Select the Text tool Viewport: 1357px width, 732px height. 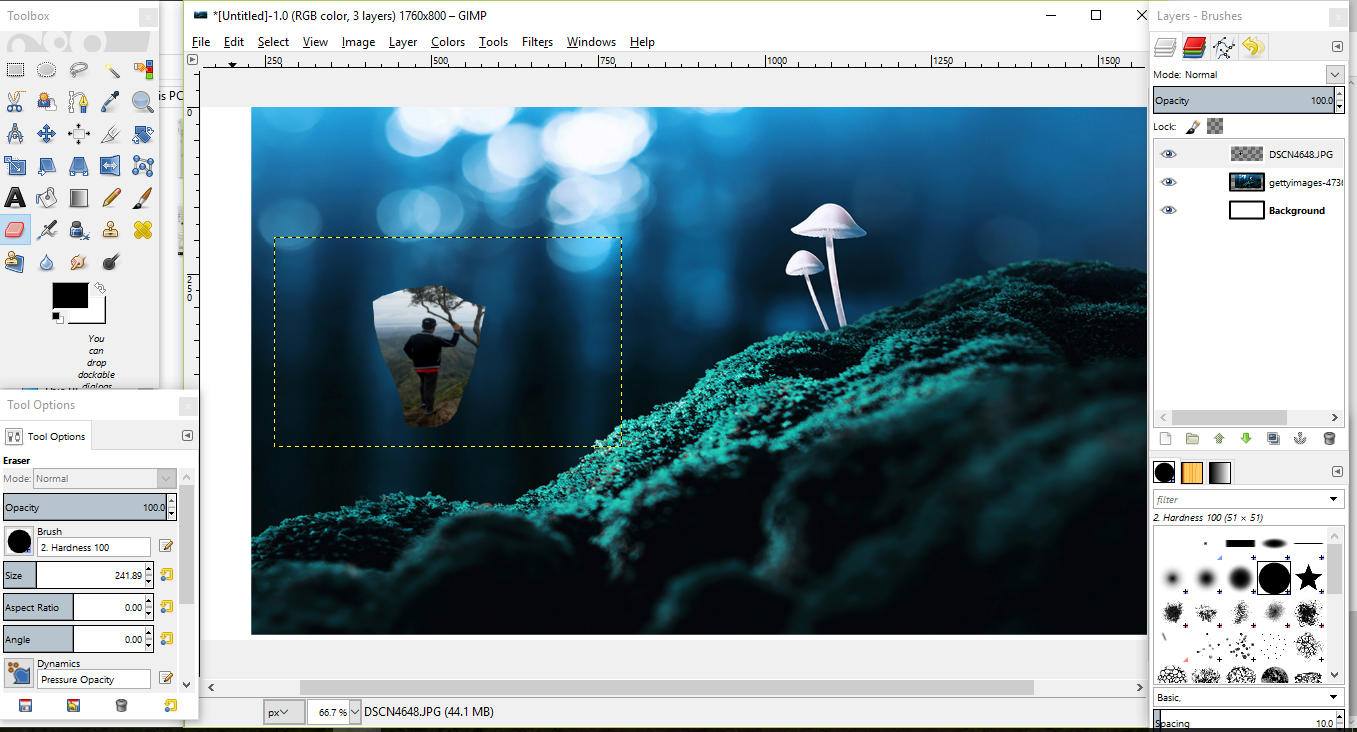(15, 198)
